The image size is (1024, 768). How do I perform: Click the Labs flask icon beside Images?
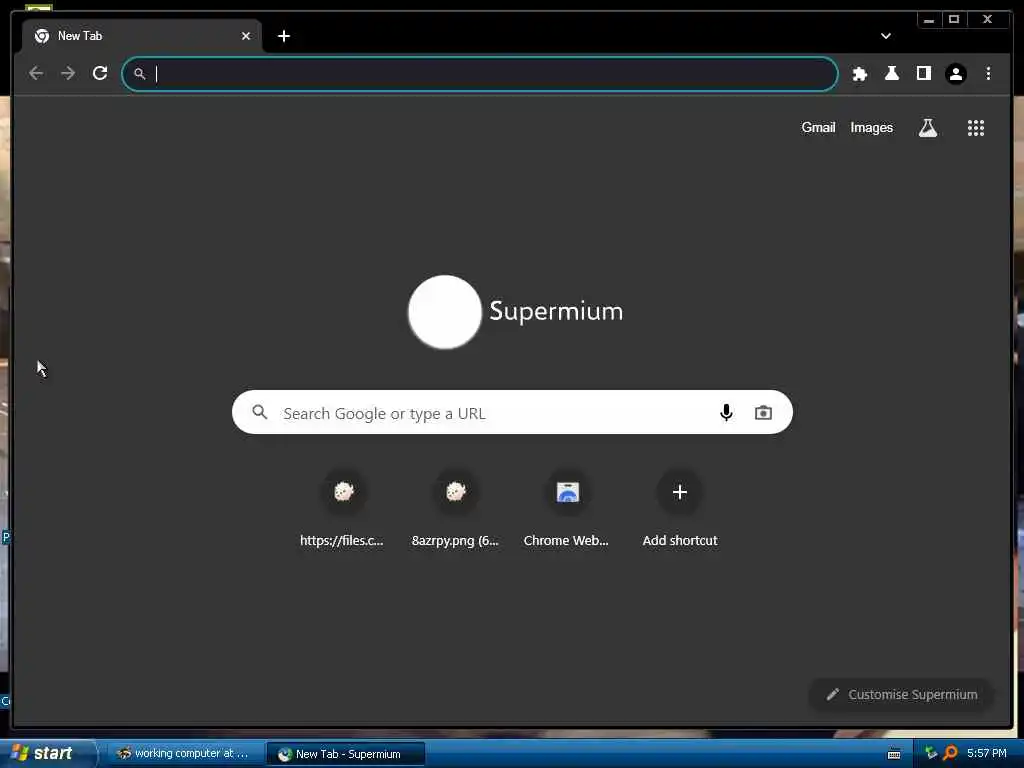(x=927, y=128)
